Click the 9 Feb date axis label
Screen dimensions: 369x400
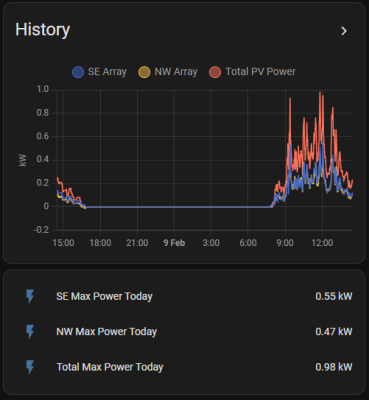coord(174,243)
